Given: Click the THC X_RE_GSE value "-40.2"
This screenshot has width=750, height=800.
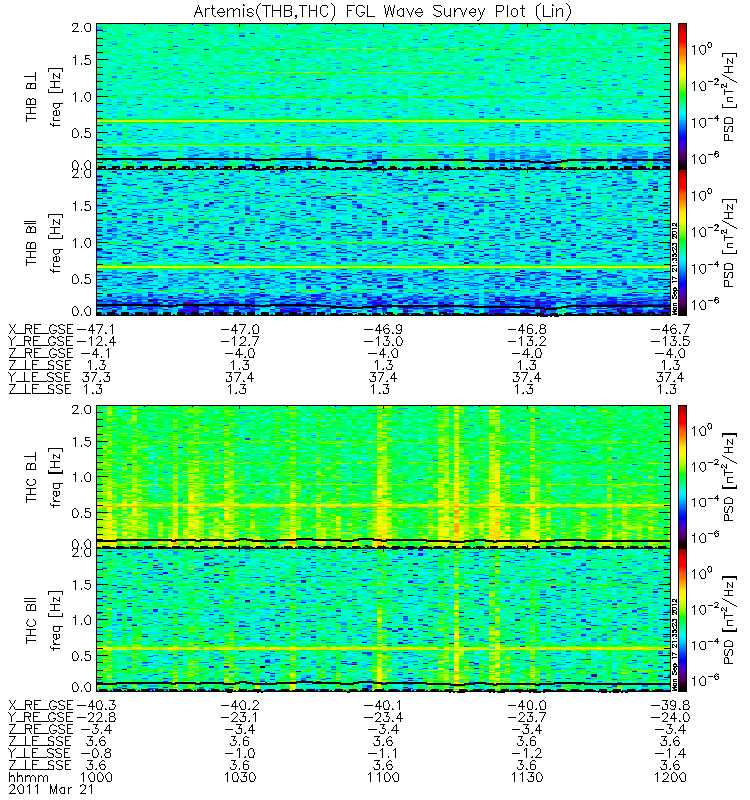Looking at the screenshot, I should click(240, 705).
